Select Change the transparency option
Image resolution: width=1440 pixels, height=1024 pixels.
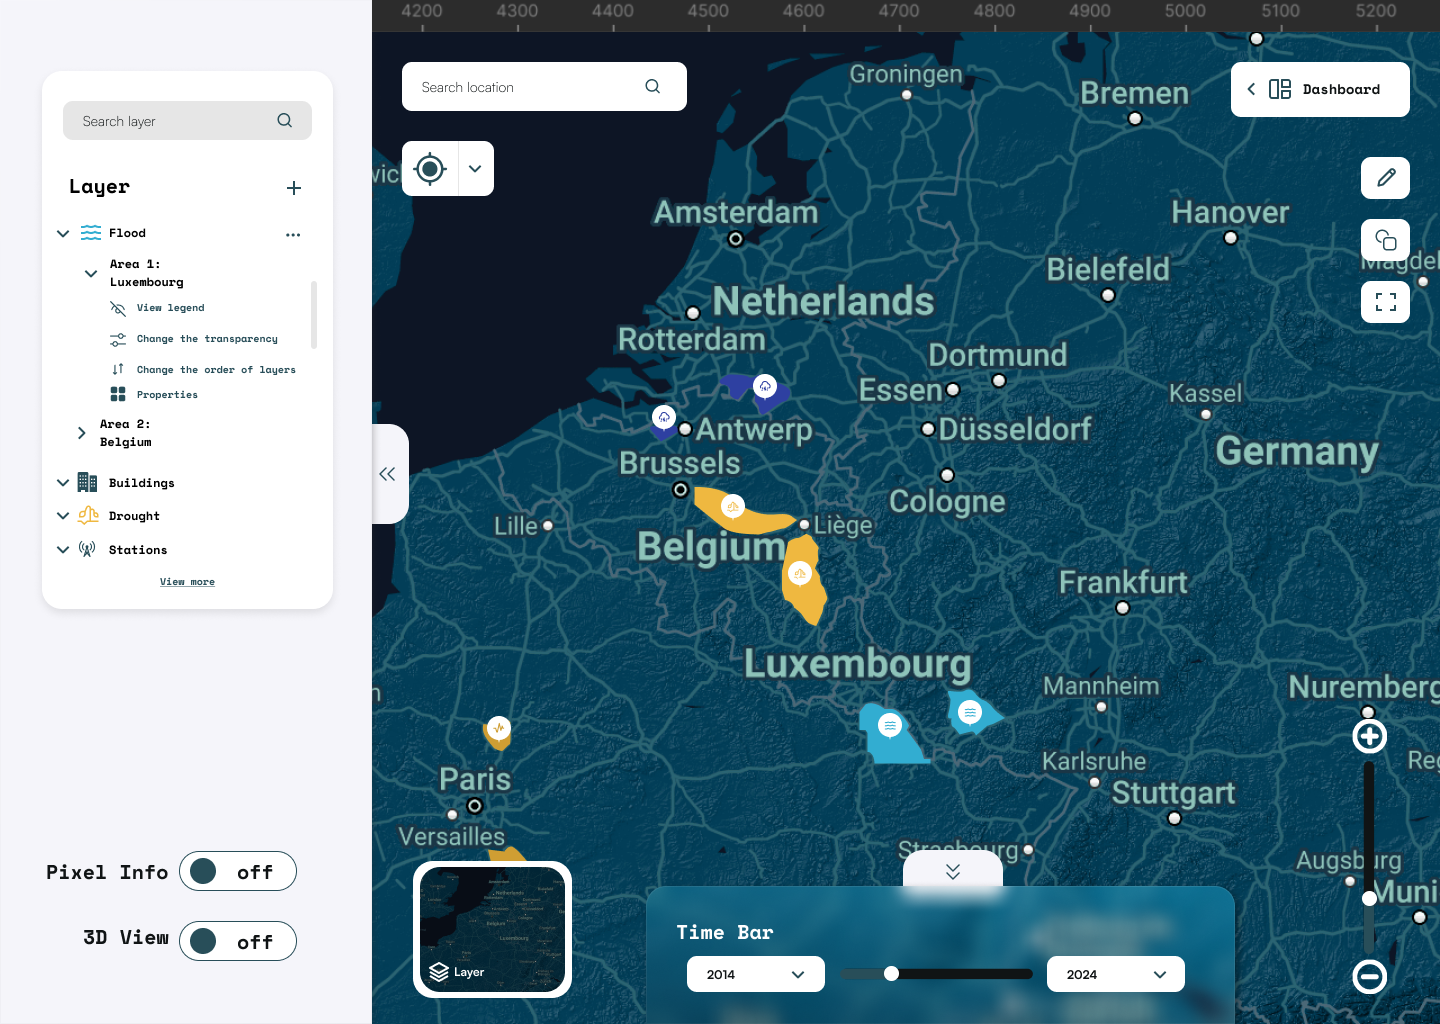click(x=207, y=339)
